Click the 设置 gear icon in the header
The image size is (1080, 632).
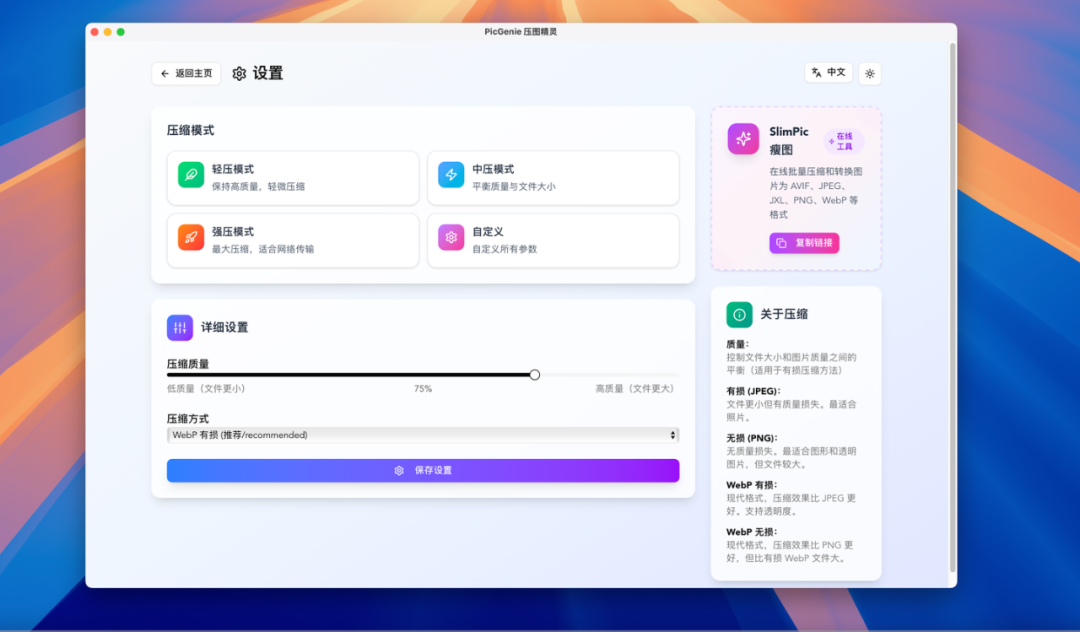(x=238, y=73)
